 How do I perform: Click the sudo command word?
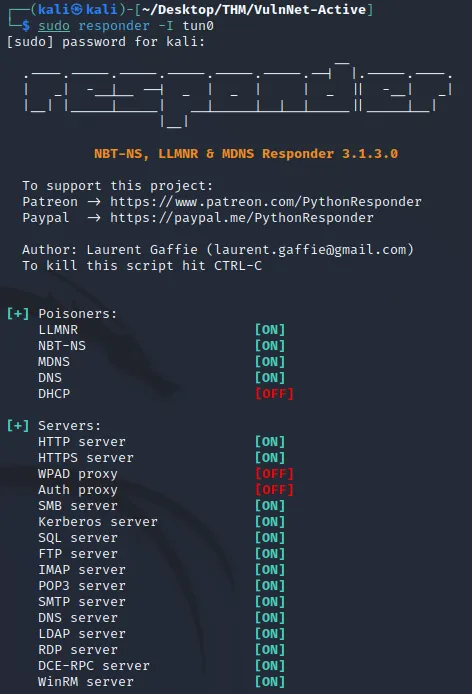coord(54,26)
